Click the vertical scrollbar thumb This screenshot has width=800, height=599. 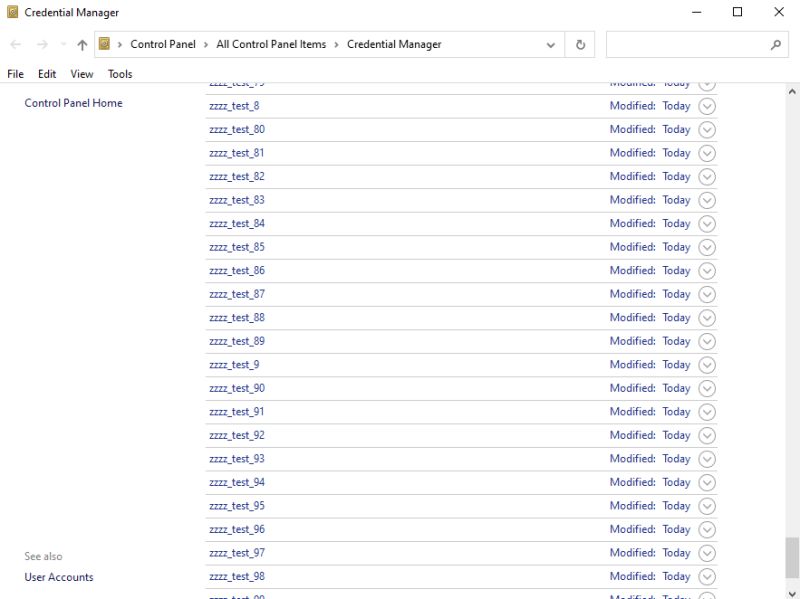[792, 557]
